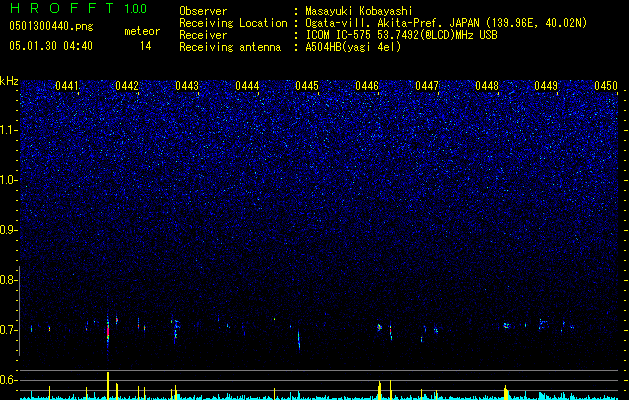Click the strong red meteor echo before 0442
The image size is (629, 400).
click(x=108, y=332)
